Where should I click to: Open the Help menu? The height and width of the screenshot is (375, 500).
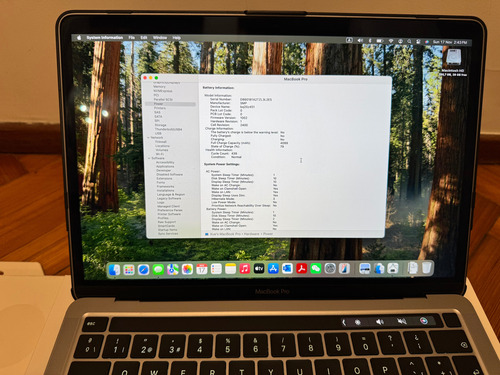pos(177,38)
